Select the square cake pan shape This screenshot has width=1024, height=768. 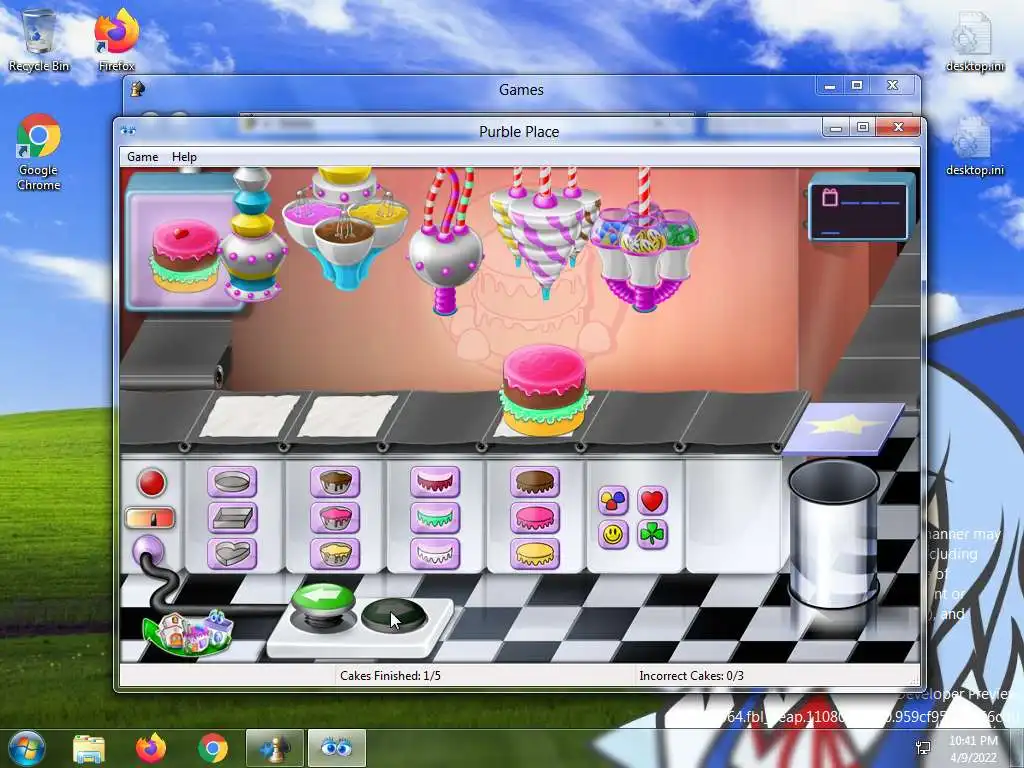tap(232, 518)
